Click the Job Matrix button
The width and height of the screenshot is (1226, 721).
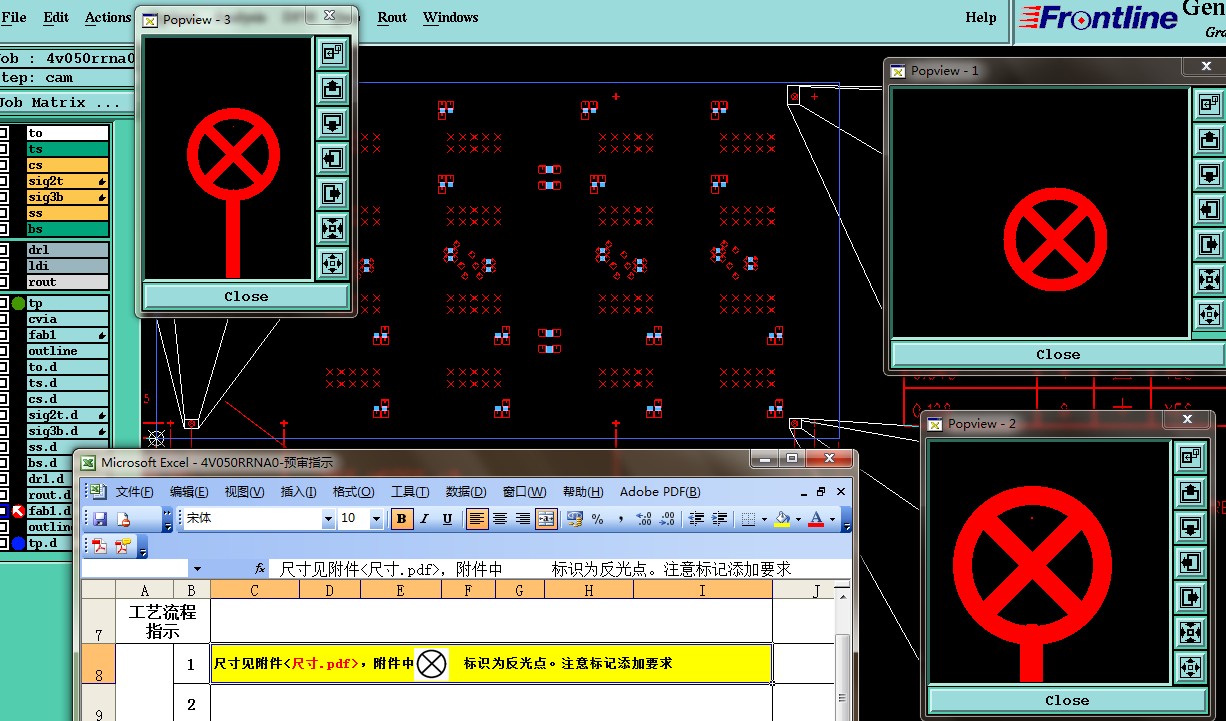click(x=60, y=103)
